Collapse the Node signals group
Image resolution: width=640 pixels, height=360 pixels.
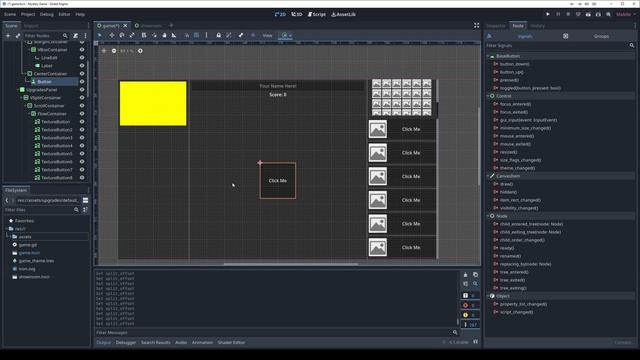488,216
